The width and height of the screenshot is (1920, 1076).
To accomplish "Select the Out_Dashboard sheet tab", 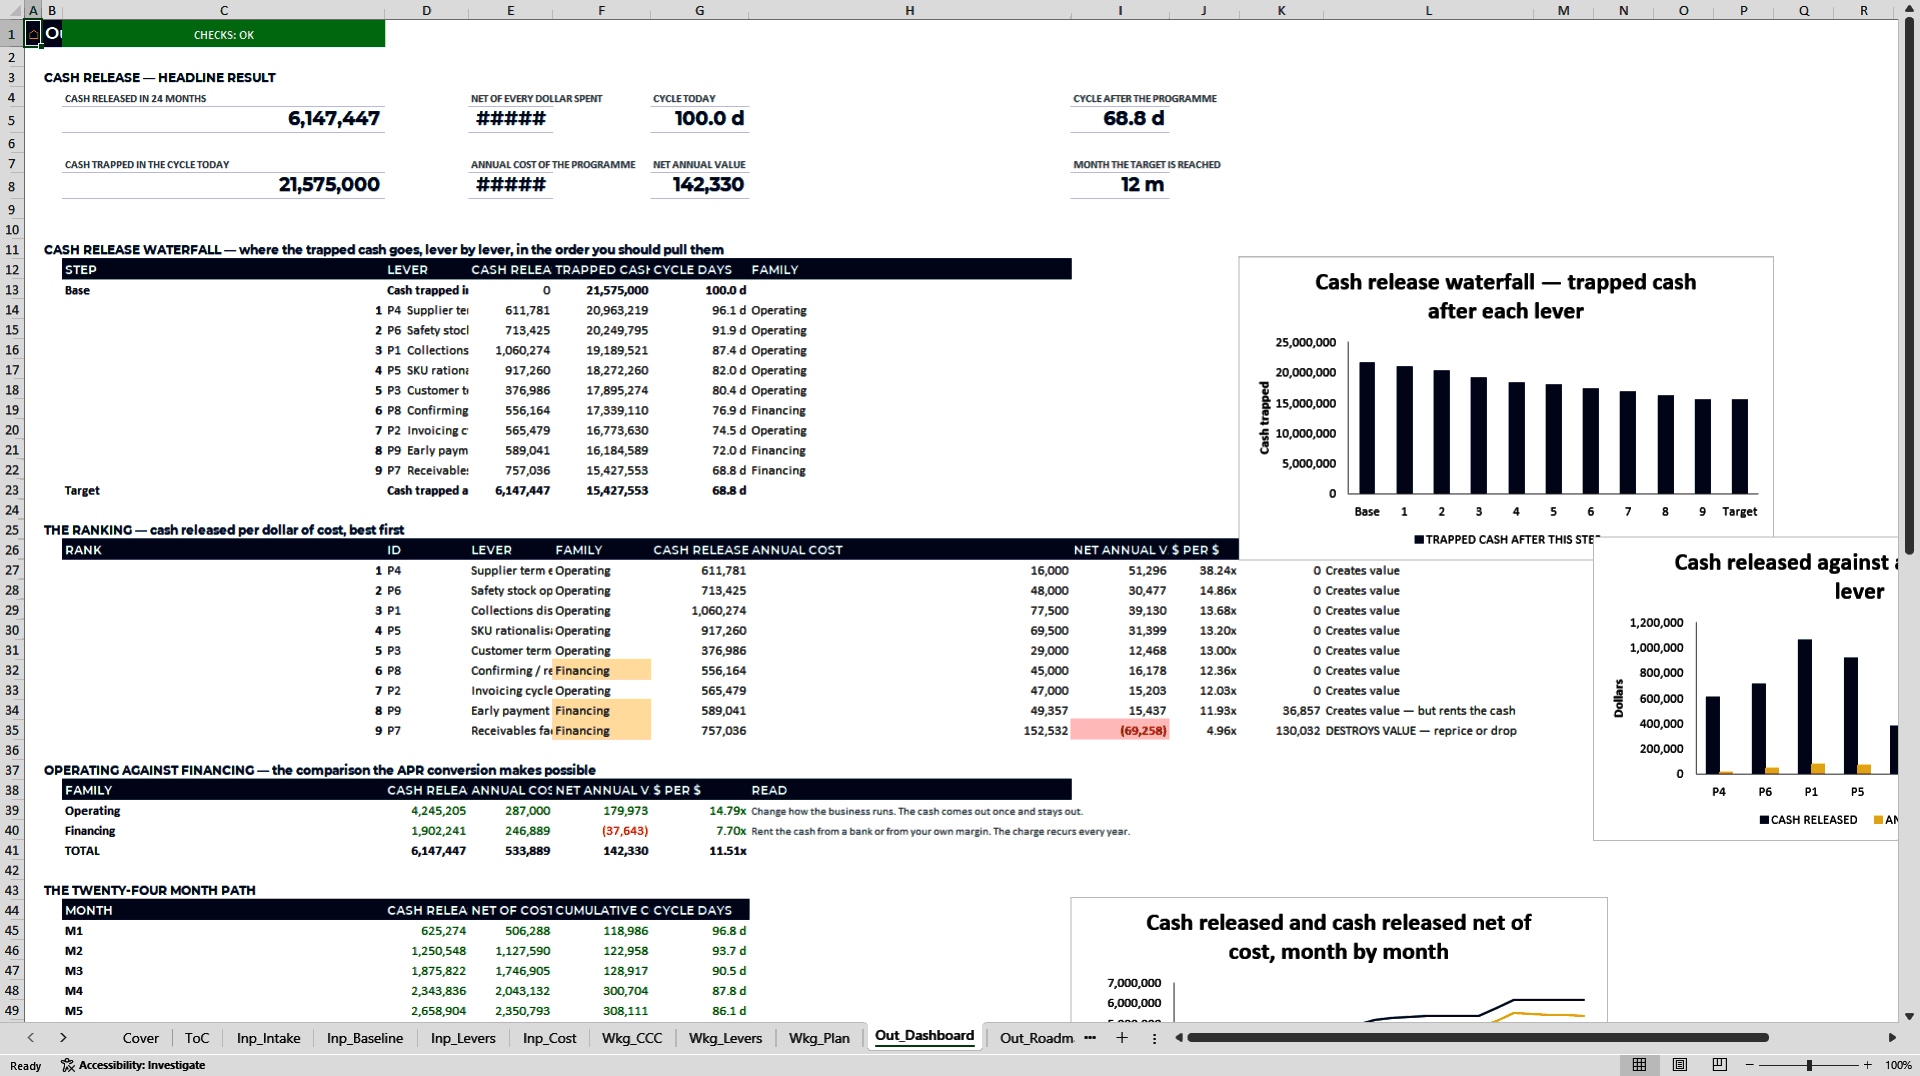I will [x=924, y=1036].
